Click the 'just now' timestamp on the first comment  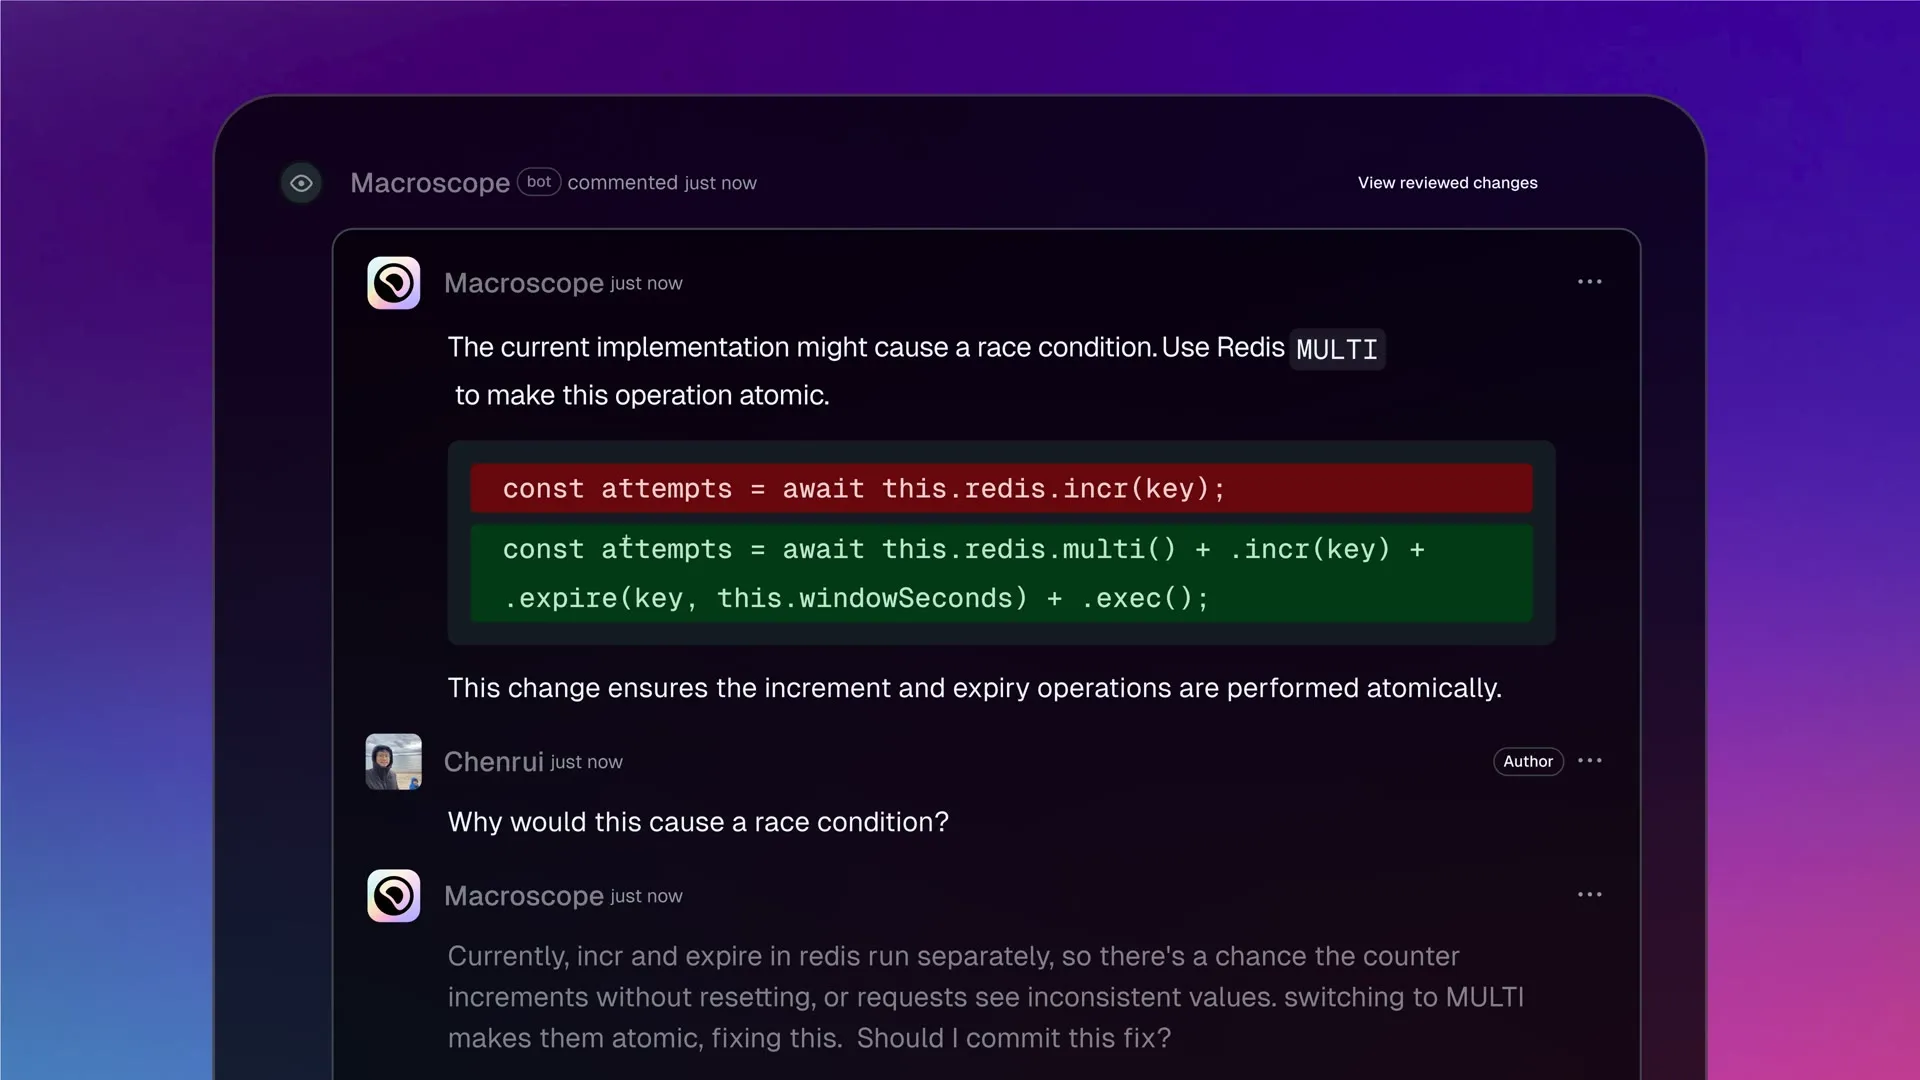pos(645,283)
